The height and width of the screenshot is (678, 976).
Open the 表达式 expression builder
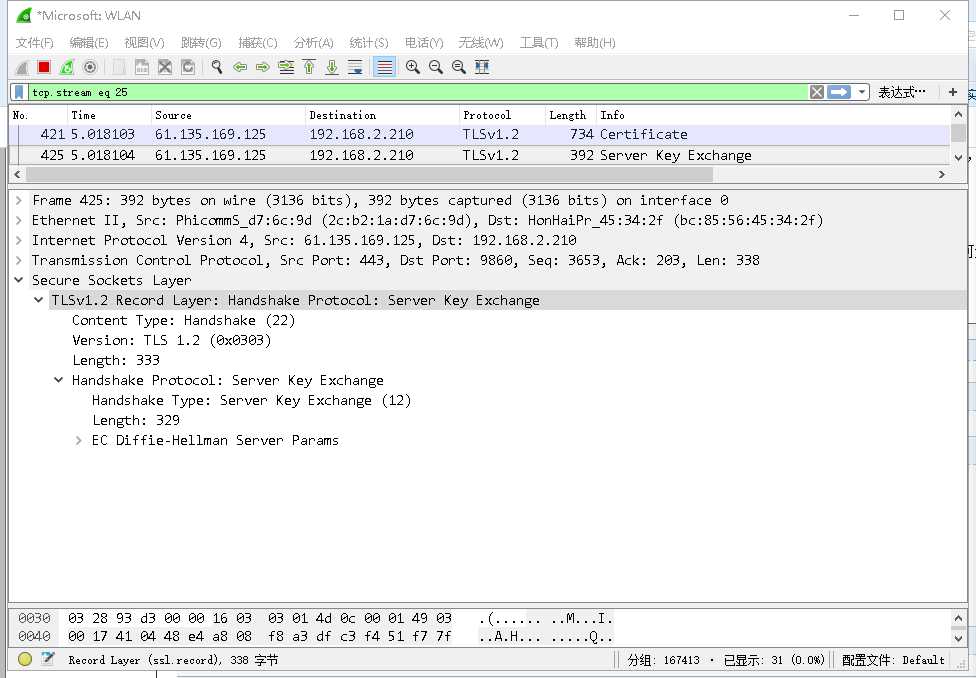(901, 92)
